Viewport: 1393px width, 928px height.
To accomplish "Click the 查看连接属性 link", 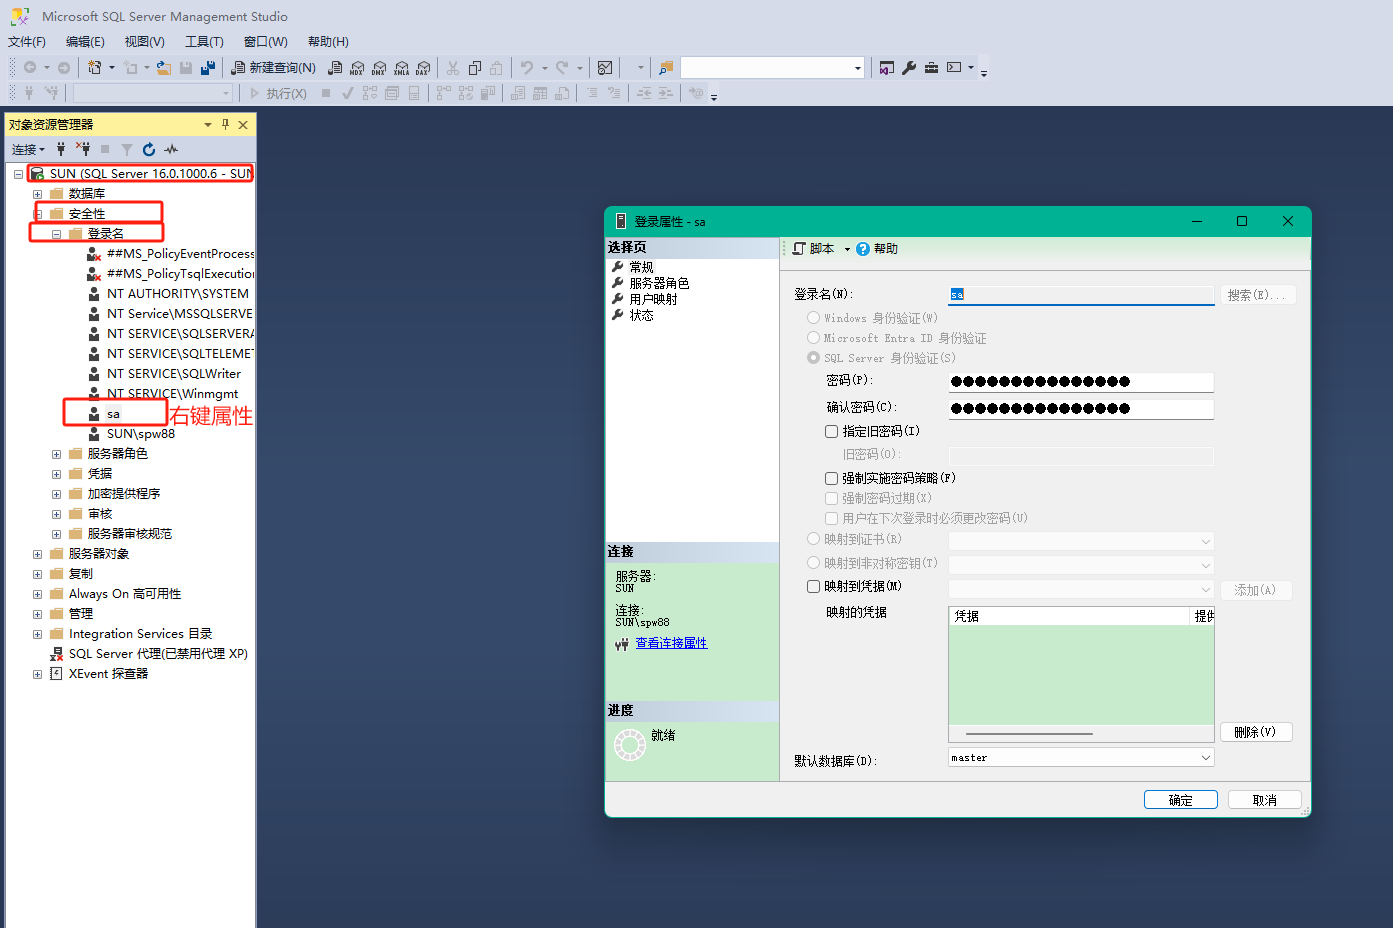I will (671, 643).
